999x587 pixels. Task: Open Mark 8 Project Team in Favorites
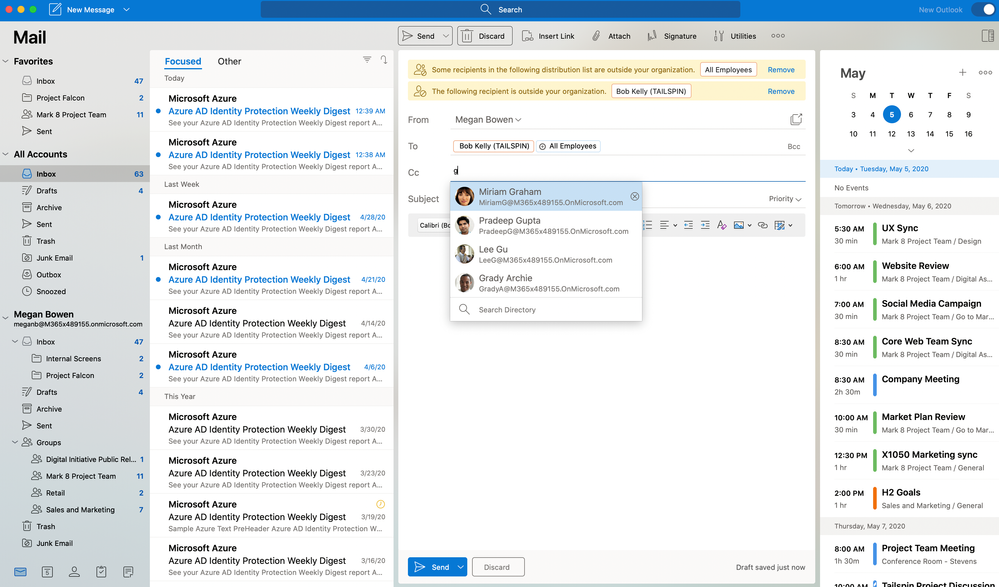(x=74, y=115)
